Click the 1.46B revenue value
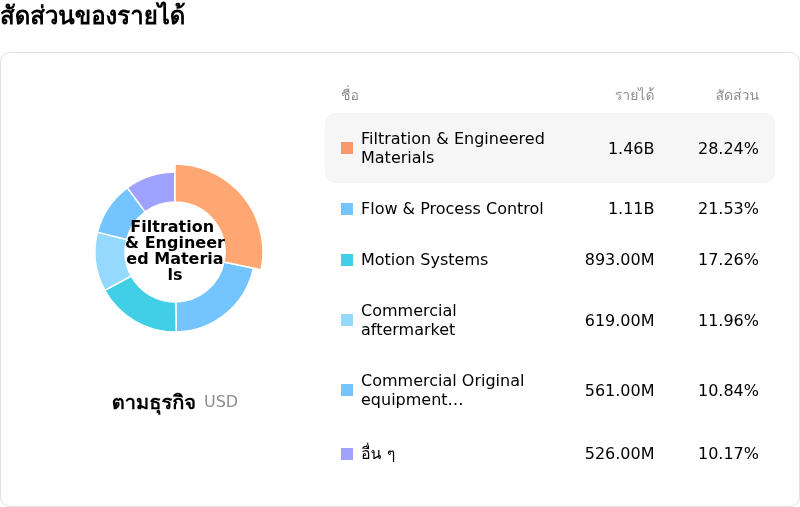Image resolution: width=800 pixels, height=507 pixels. pyautogui.click(x=631, y=148)
